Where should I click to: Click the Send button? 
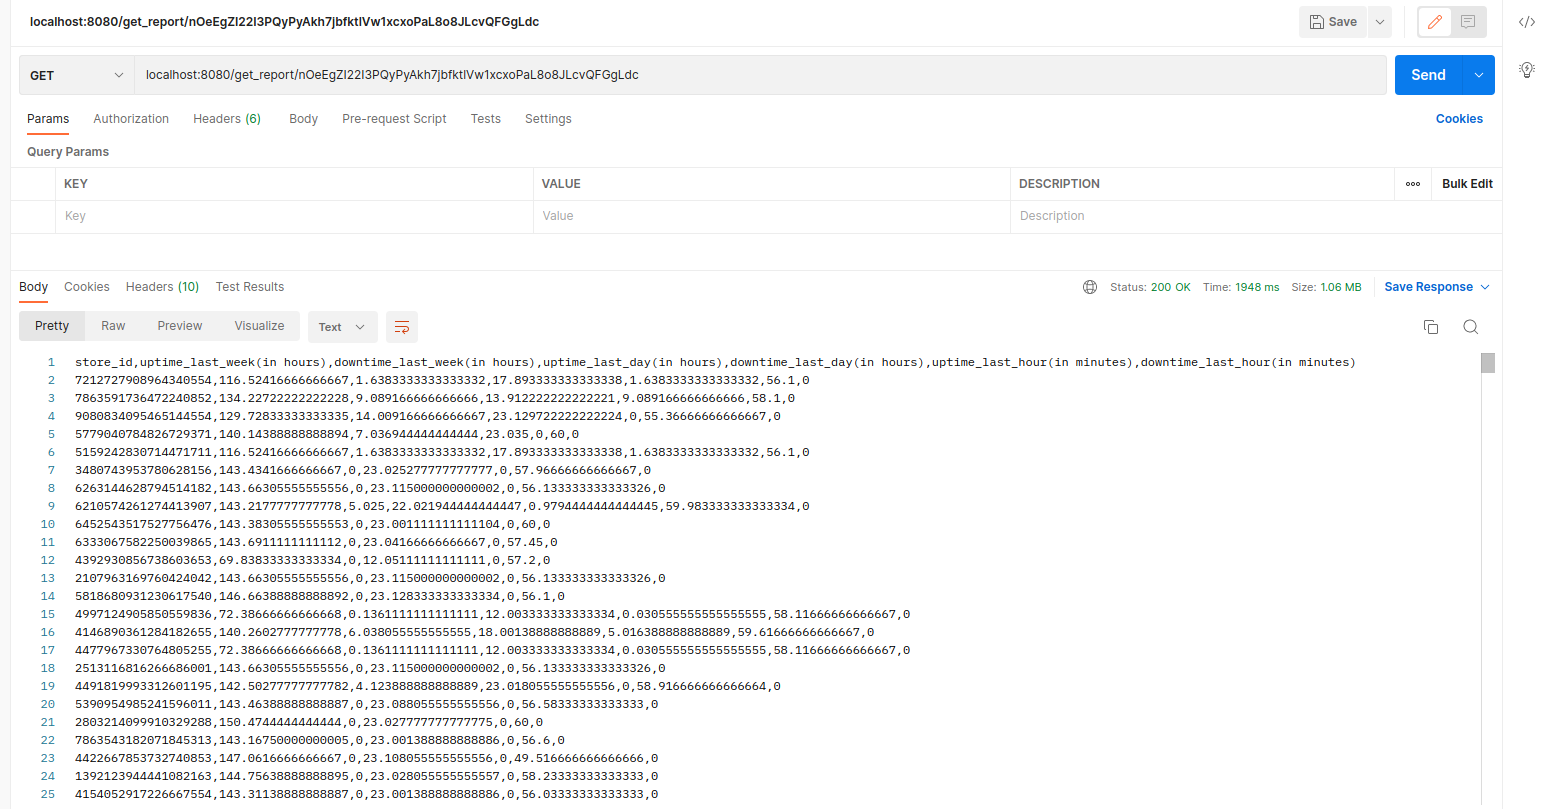(x=1428, y=74)
